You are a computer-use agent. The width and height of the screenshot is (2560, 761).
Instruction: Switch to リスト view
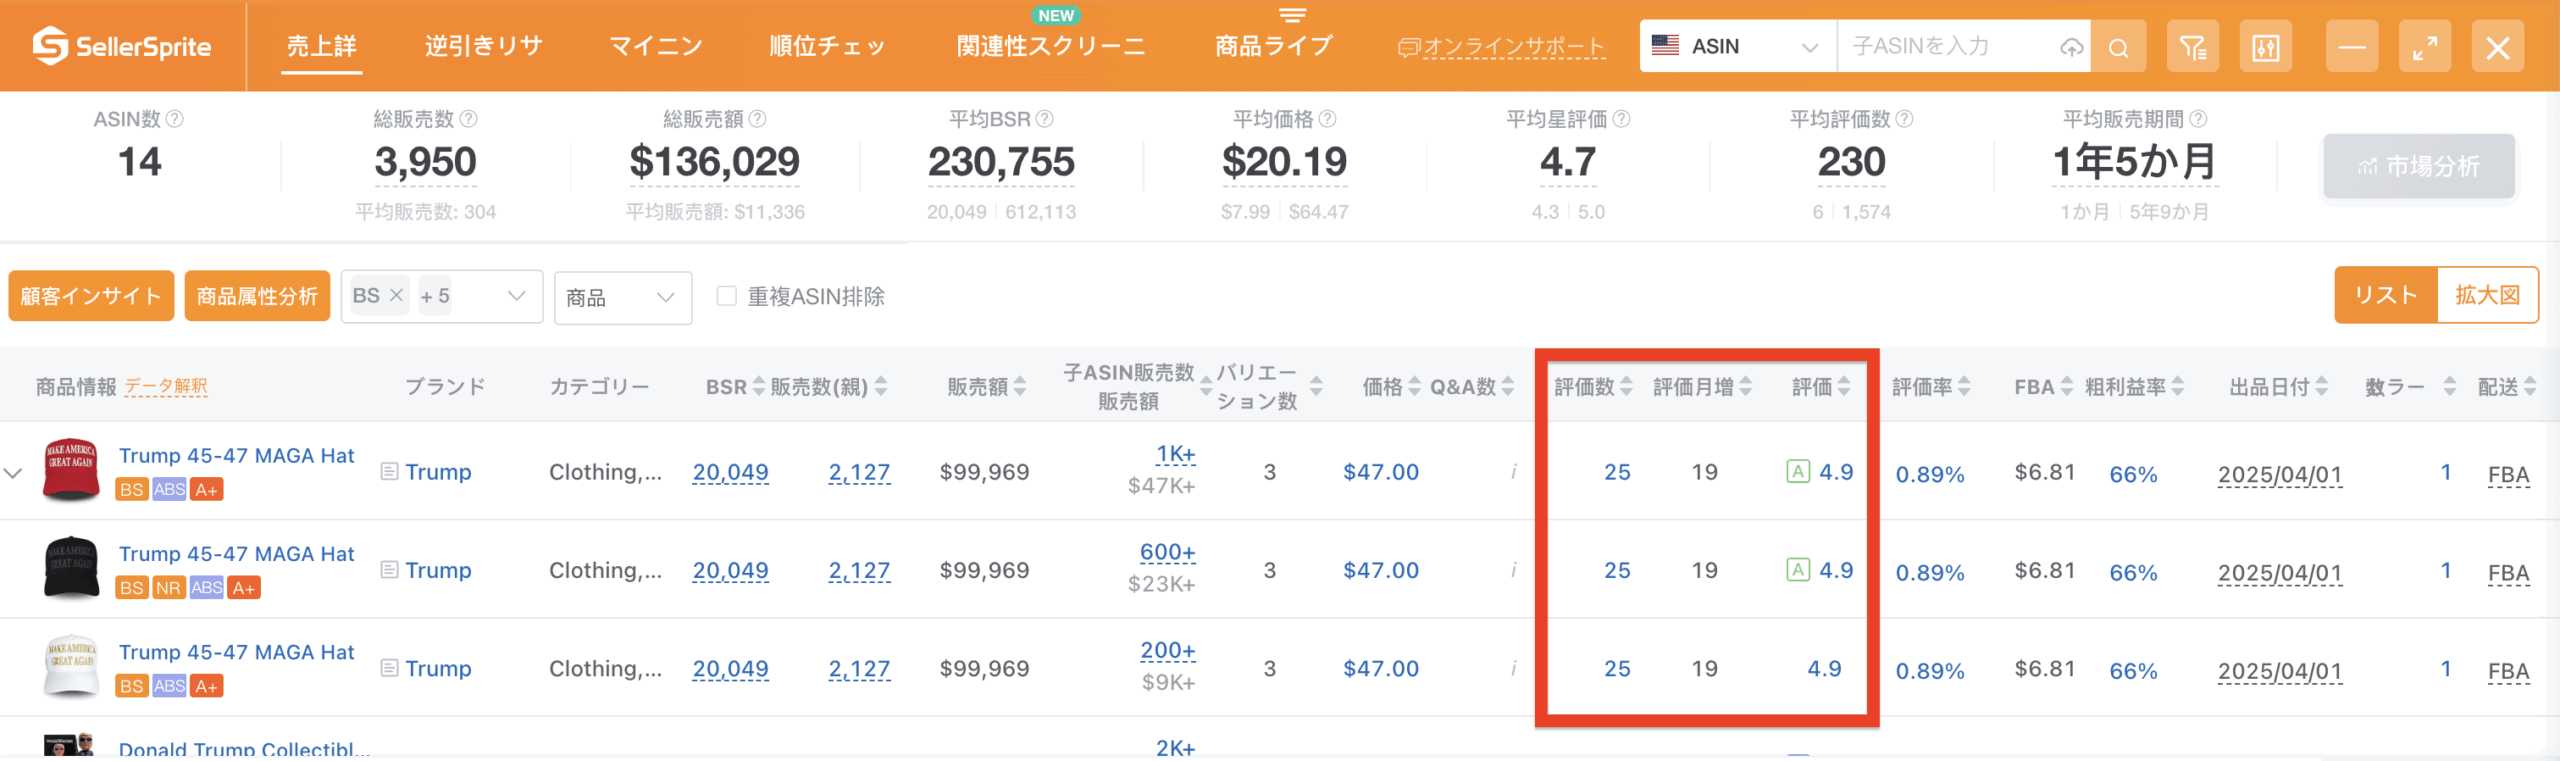click(x=2386, y=295)
